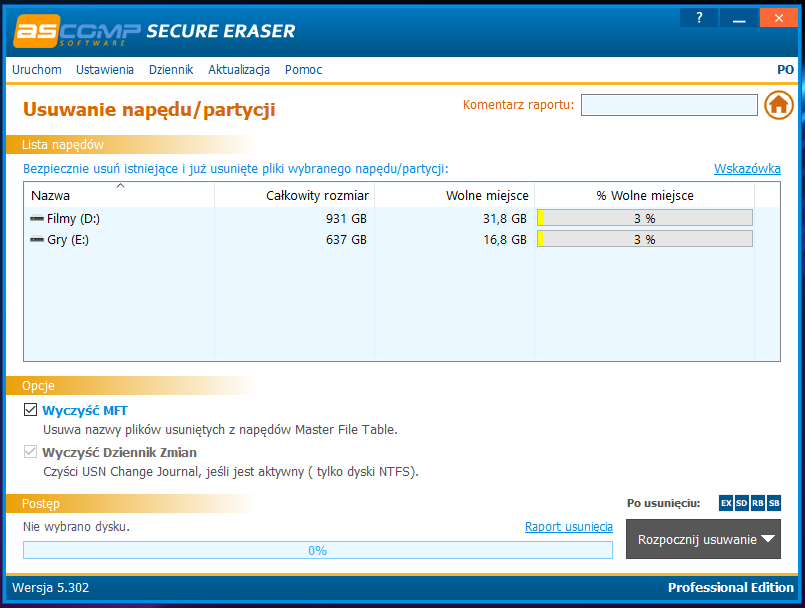Click Filmy (D:) free space percent bar
This screenshot has width=805, height=608.
point(645,218)
